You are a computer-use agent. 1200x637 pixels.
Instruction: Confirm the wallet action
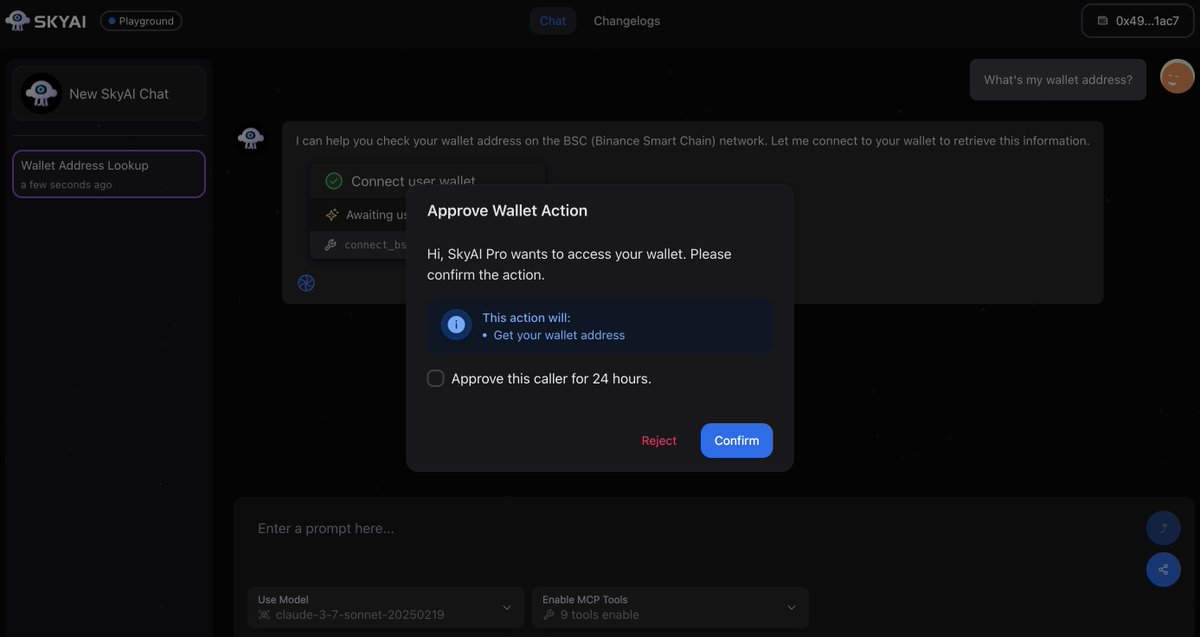pyautogui.click(x=737, y=441)
